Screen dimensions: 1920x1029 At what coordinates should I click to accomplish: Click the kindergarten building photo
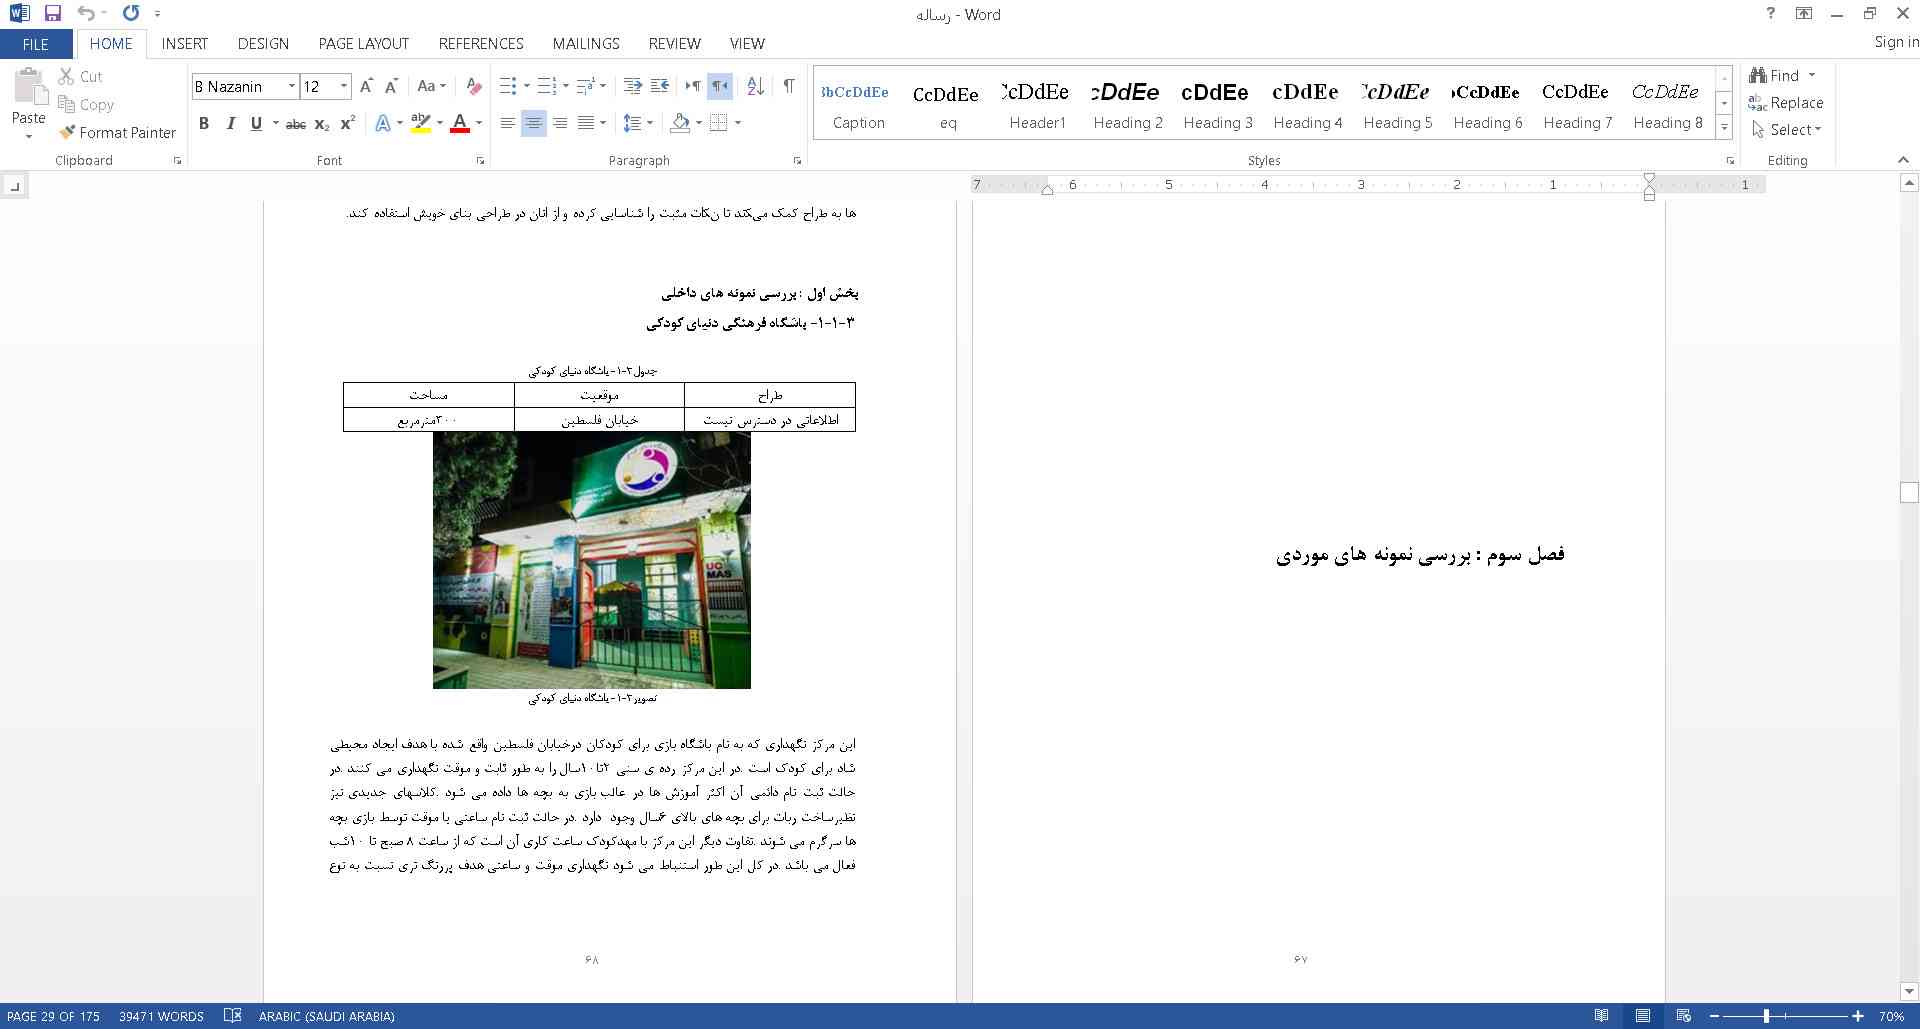592,560
